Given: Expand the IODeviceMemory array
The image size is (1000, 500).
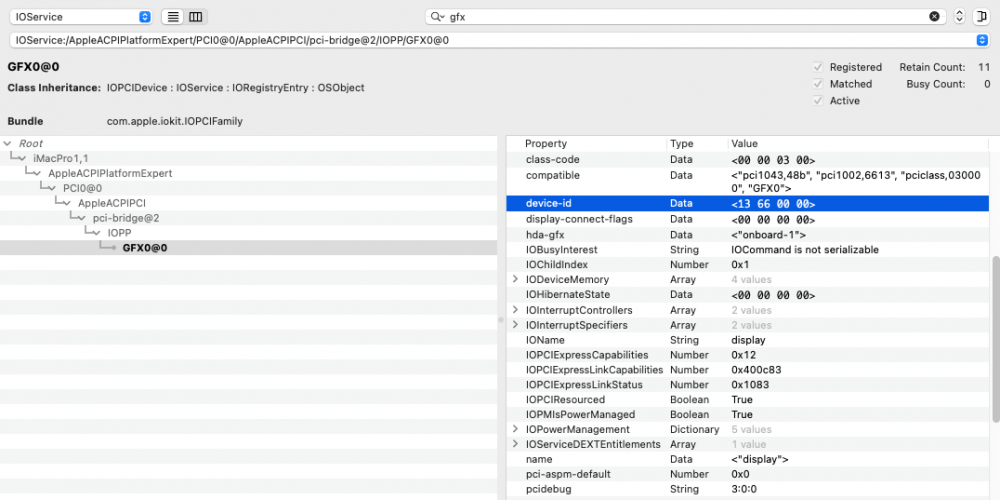Looking at the screenshot, I should click(x=516, y=279).
